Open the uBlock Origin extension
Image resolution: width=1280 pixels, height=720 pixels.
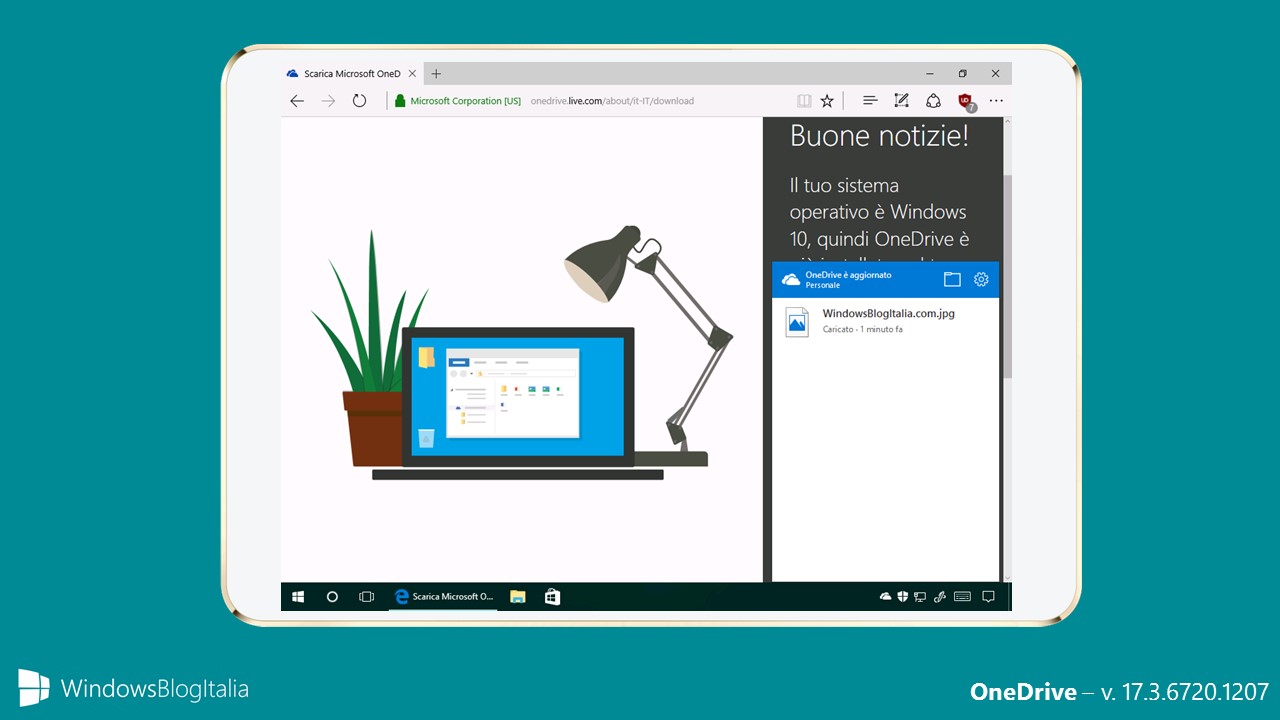966,101
